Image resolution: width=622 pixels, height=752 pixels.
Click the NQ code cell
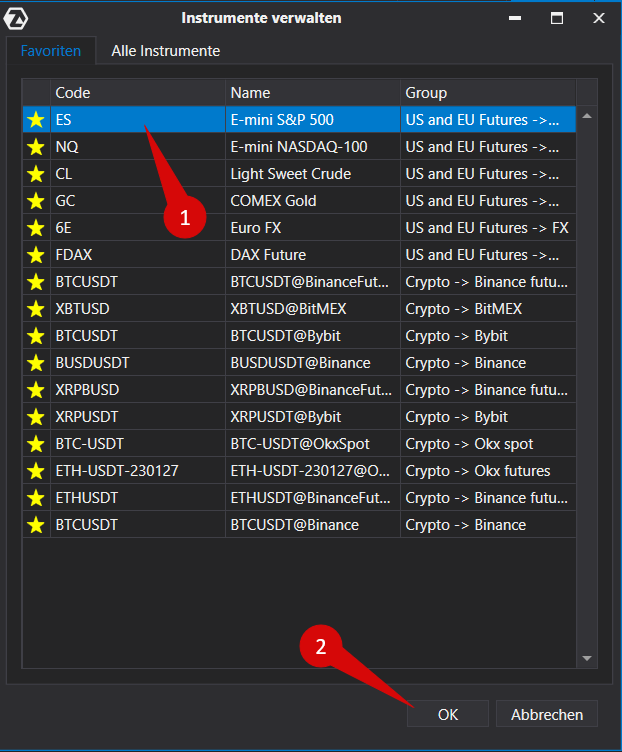pos(138,147)
